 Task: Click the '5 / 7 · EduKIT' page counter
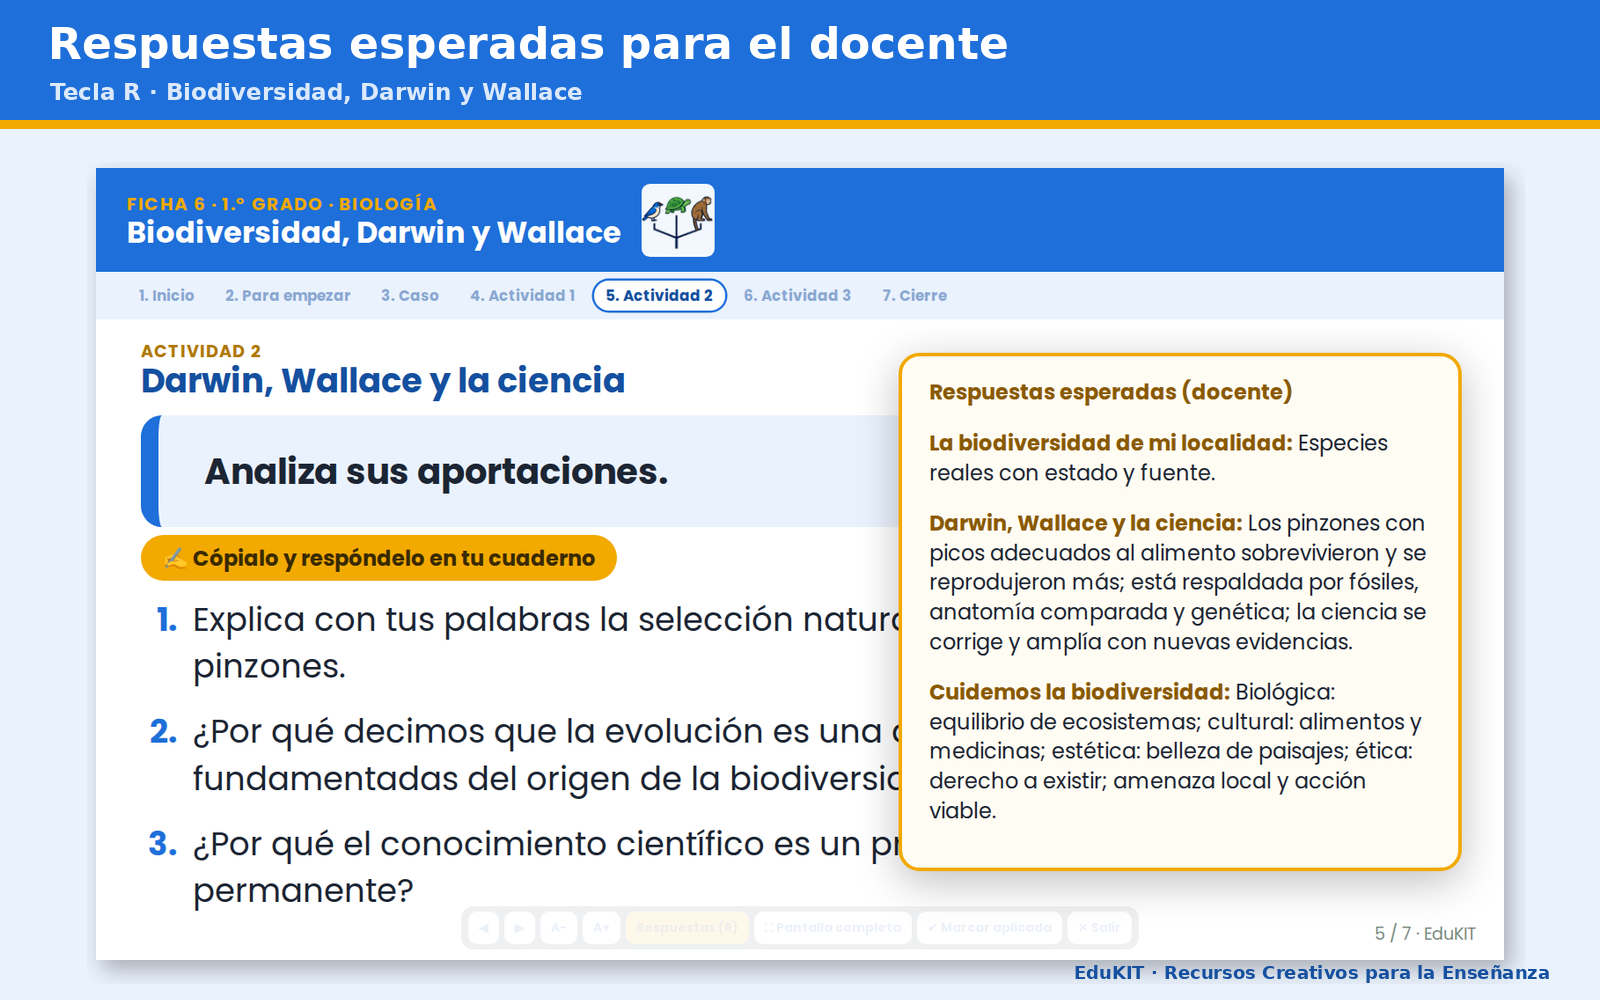click(1425, 933)
